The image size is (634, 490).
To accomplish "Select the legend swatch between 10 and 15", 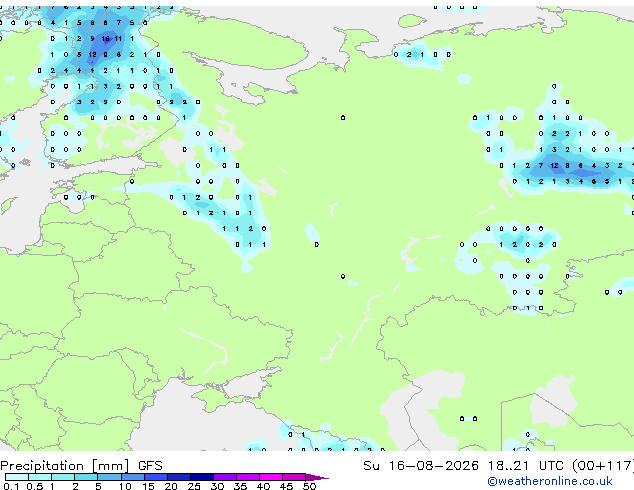I will (x=132, y=477).
